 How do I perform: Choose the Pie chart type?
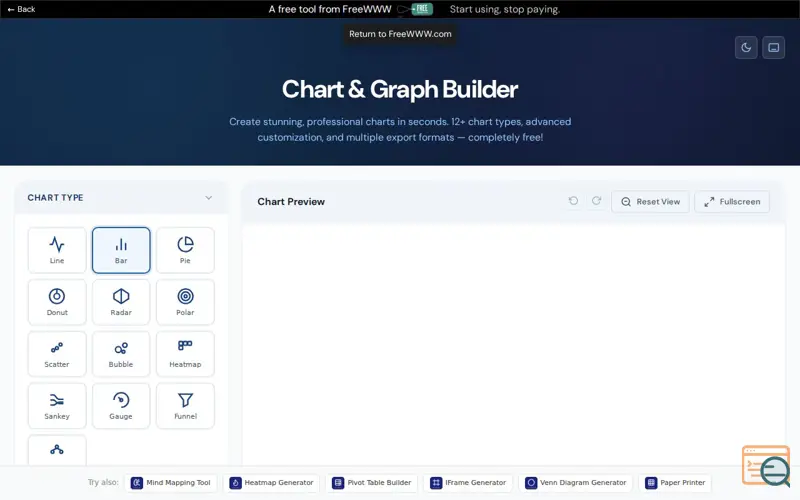tap(185, 250)
